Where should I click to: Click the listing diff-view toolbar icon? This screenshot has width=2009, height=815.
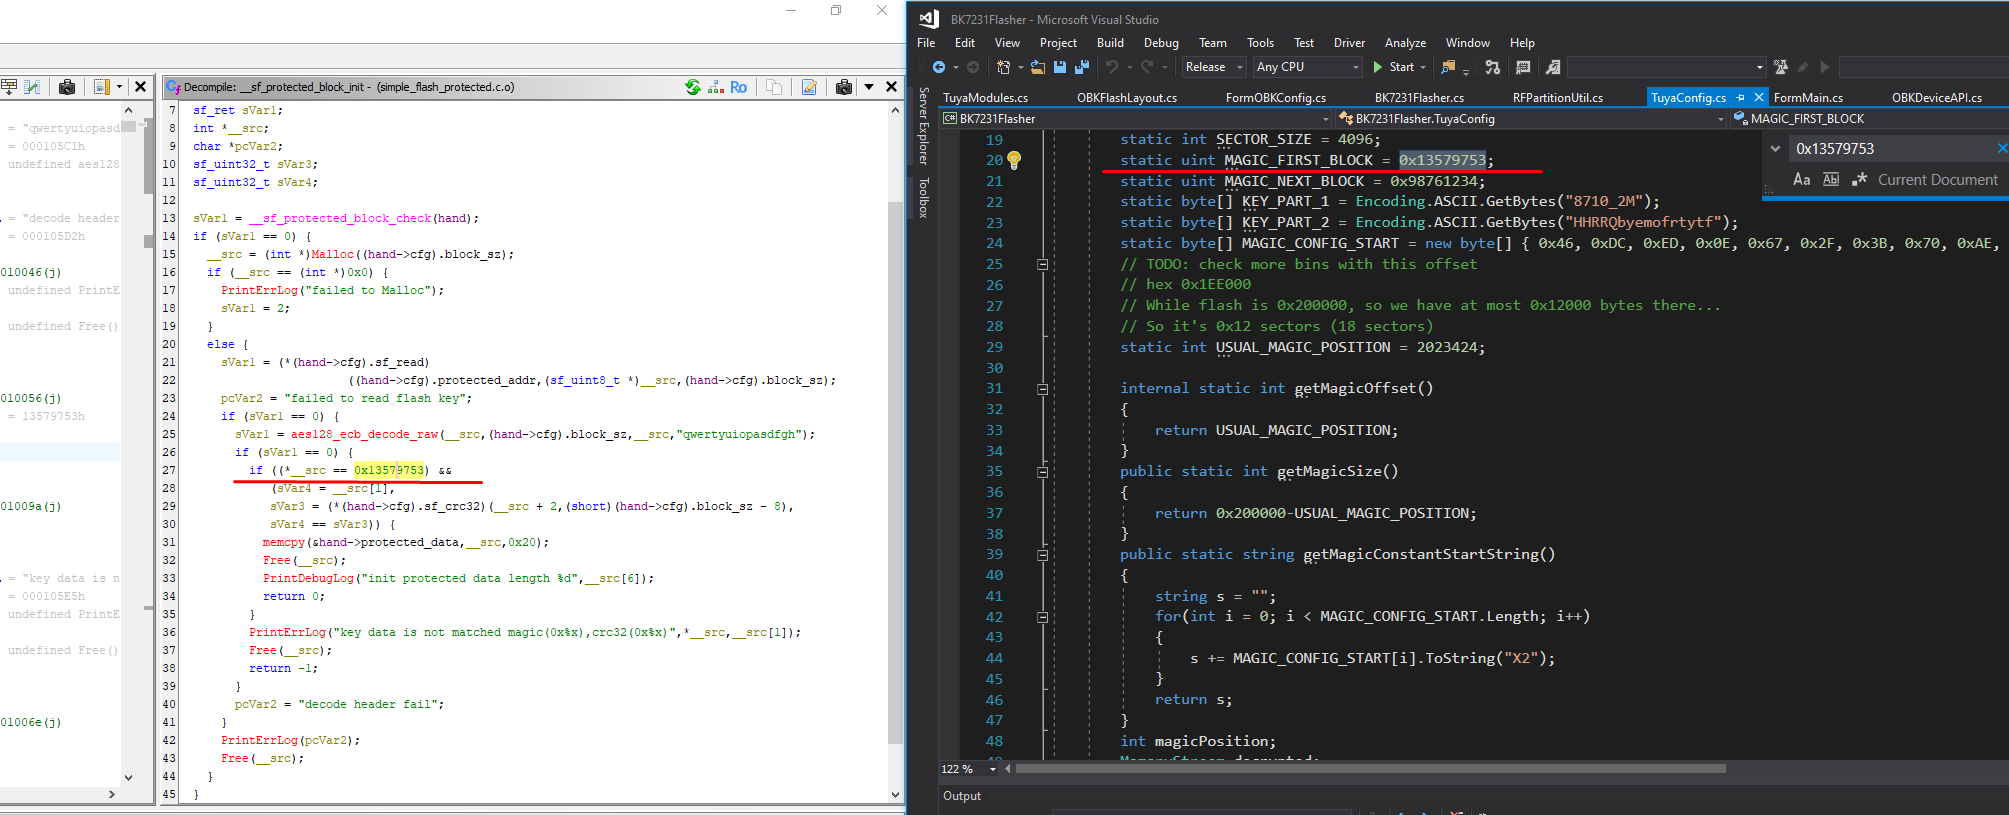32,87
